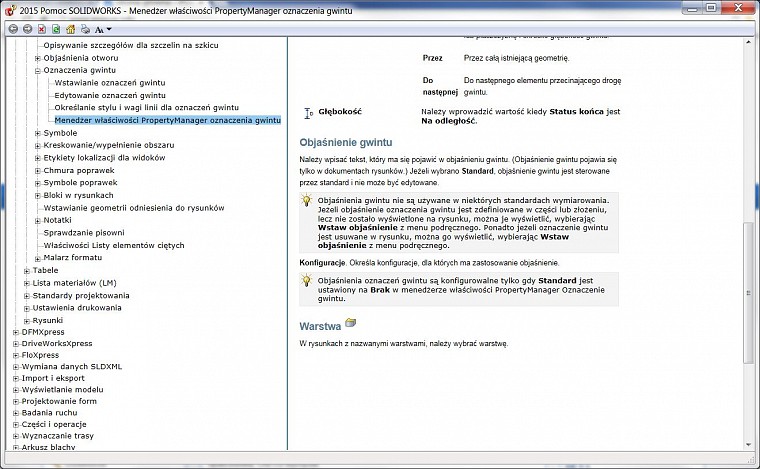Click the Przez option label
This screenshot has width=760, height=469.
(432, 58)
